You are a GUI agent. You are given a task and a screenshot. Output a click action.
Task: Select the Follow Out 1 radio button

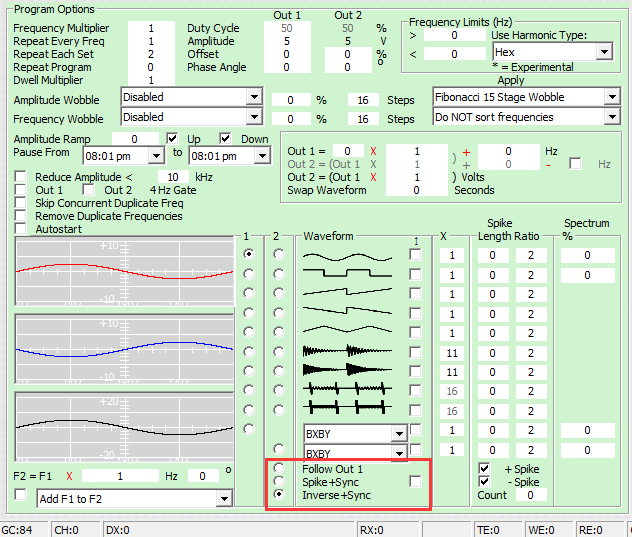click(x=278, y=468)
